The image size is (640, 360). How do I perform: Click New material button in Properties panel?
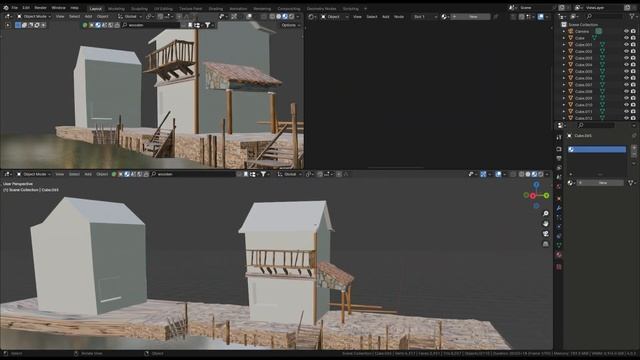click(600, 183)
